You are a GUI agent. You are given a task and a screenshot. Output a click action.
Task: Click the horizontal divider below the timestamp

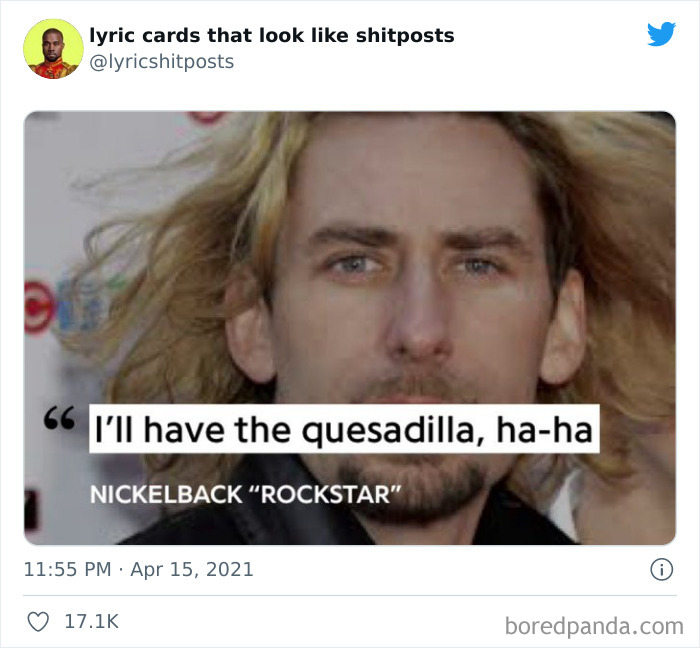pos(350,595)
